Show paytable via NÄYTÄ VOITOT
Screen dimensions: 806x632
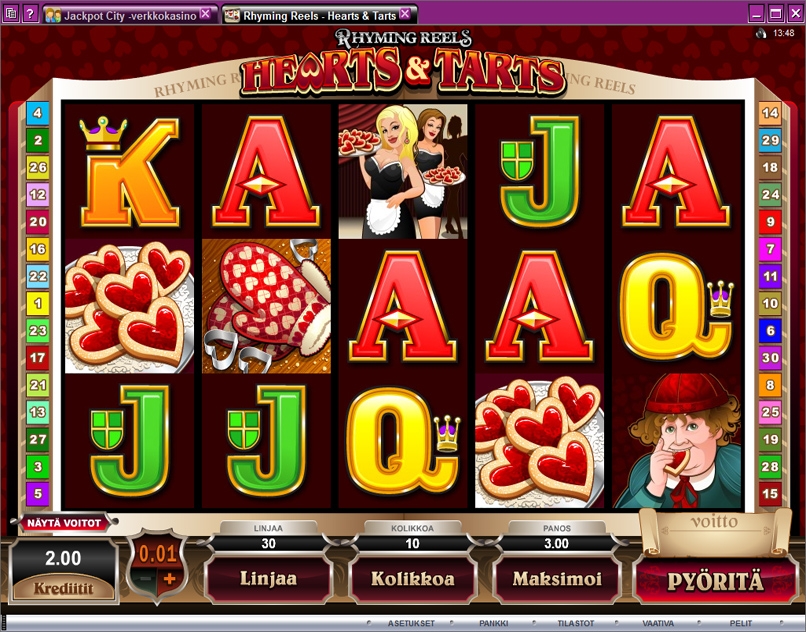64,523
